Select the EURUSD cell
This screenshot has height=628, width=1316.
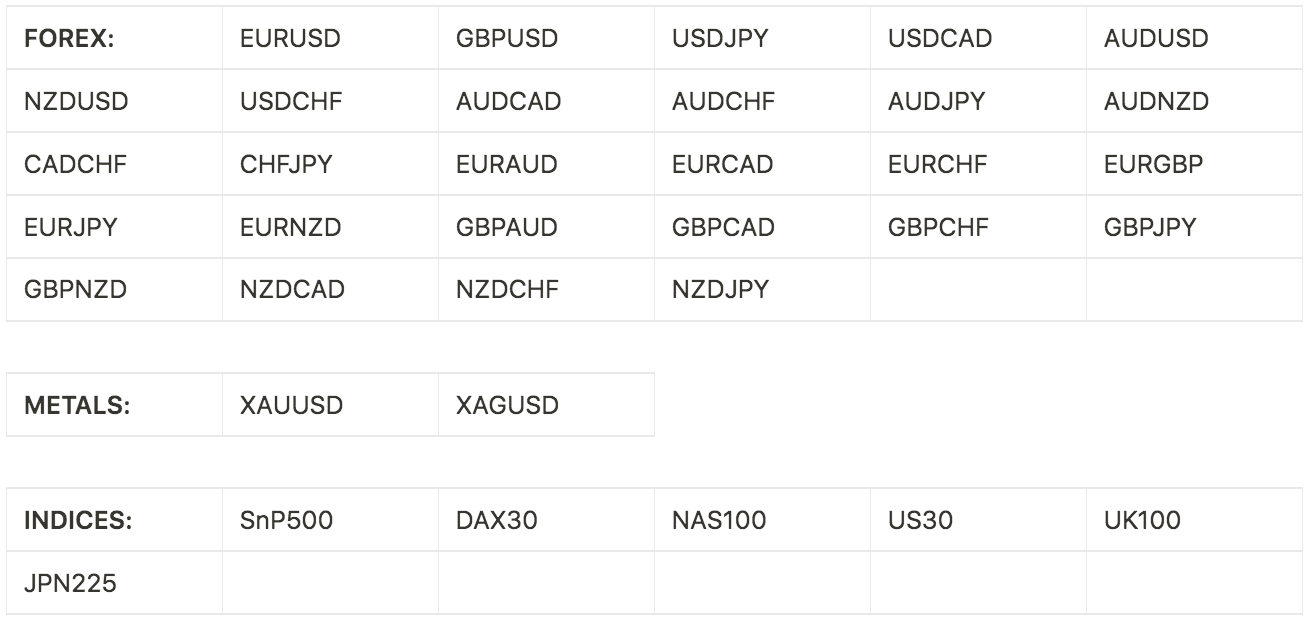330,38
